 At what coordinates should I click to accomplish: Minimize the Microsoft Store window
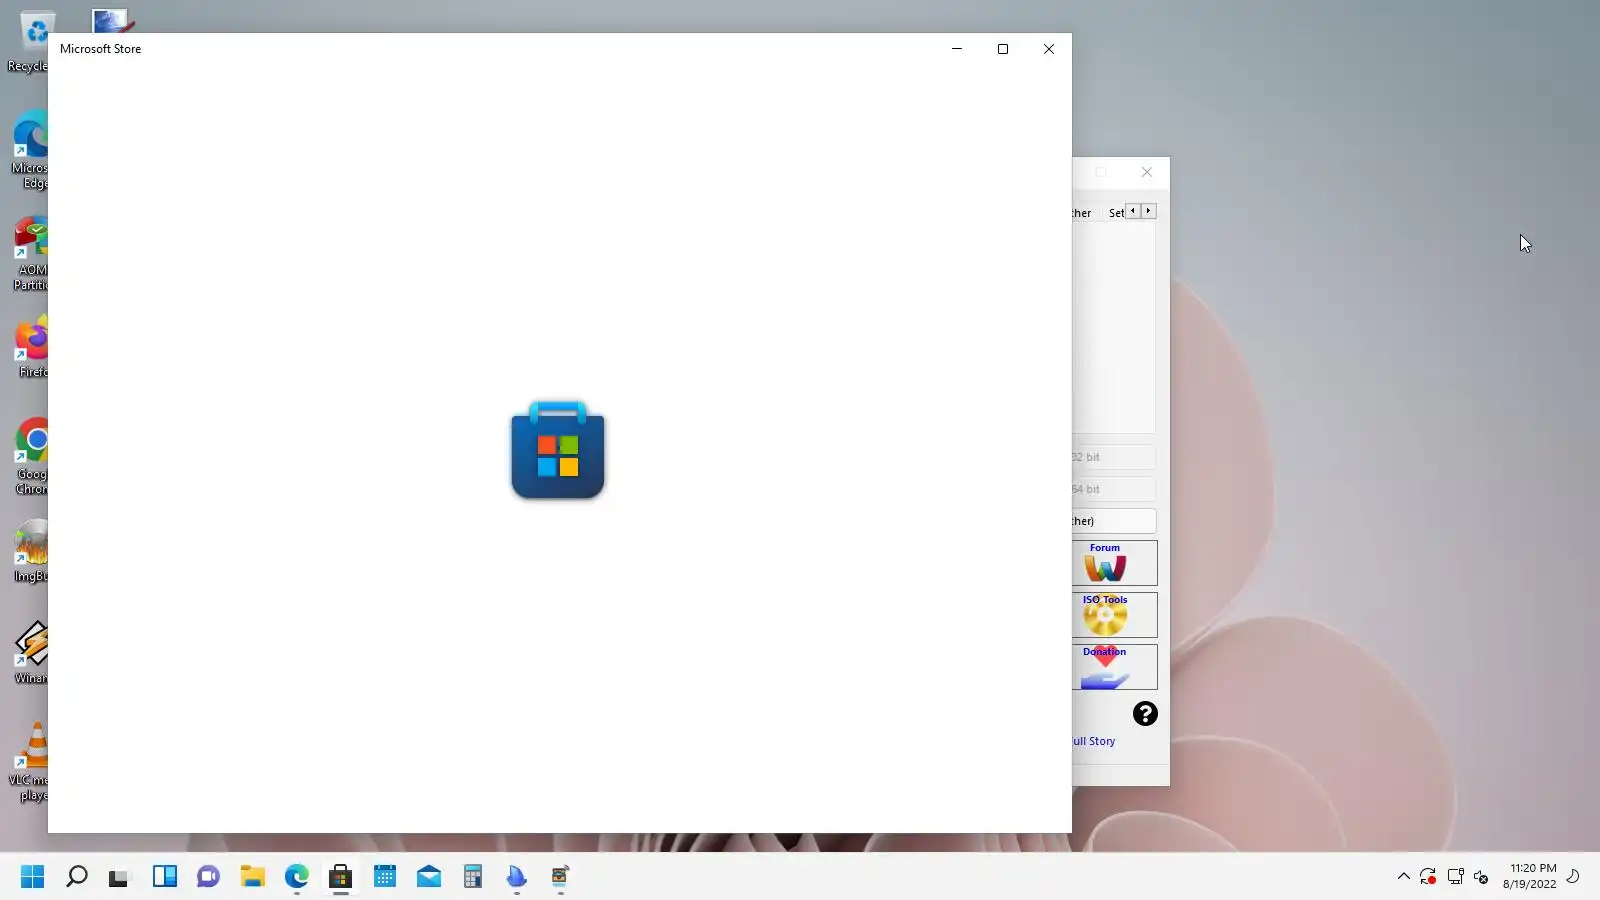957,49
